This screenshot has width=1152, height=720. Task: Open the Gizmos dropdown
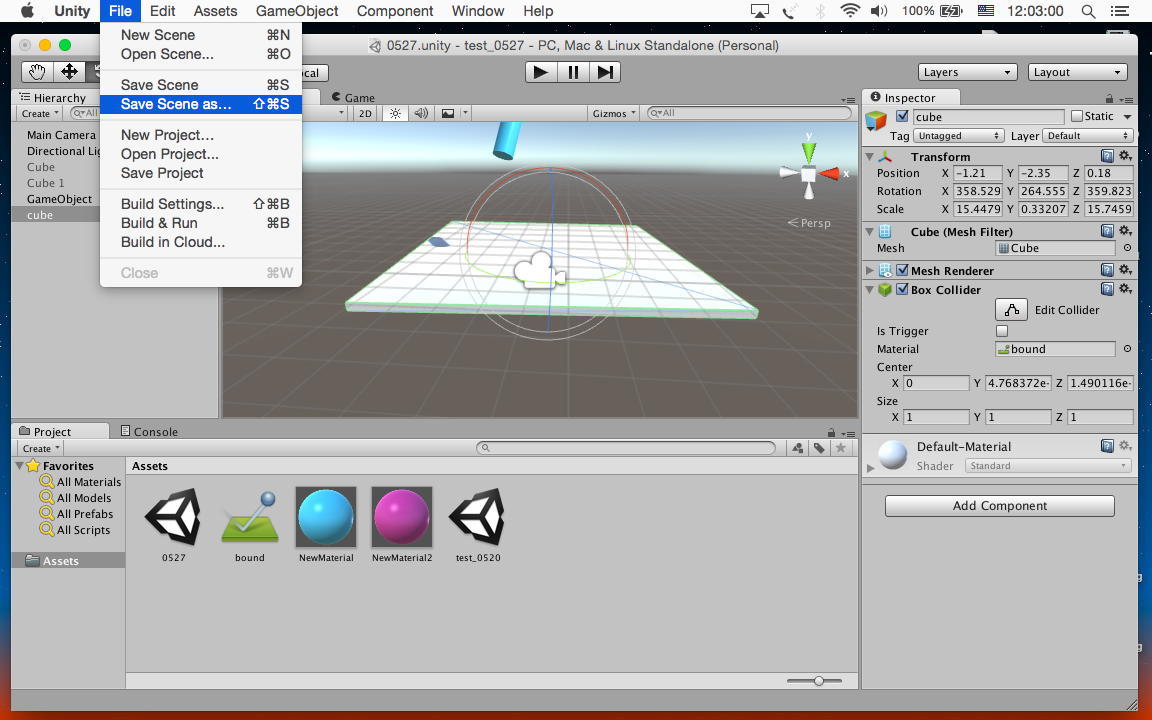point(614,113)
